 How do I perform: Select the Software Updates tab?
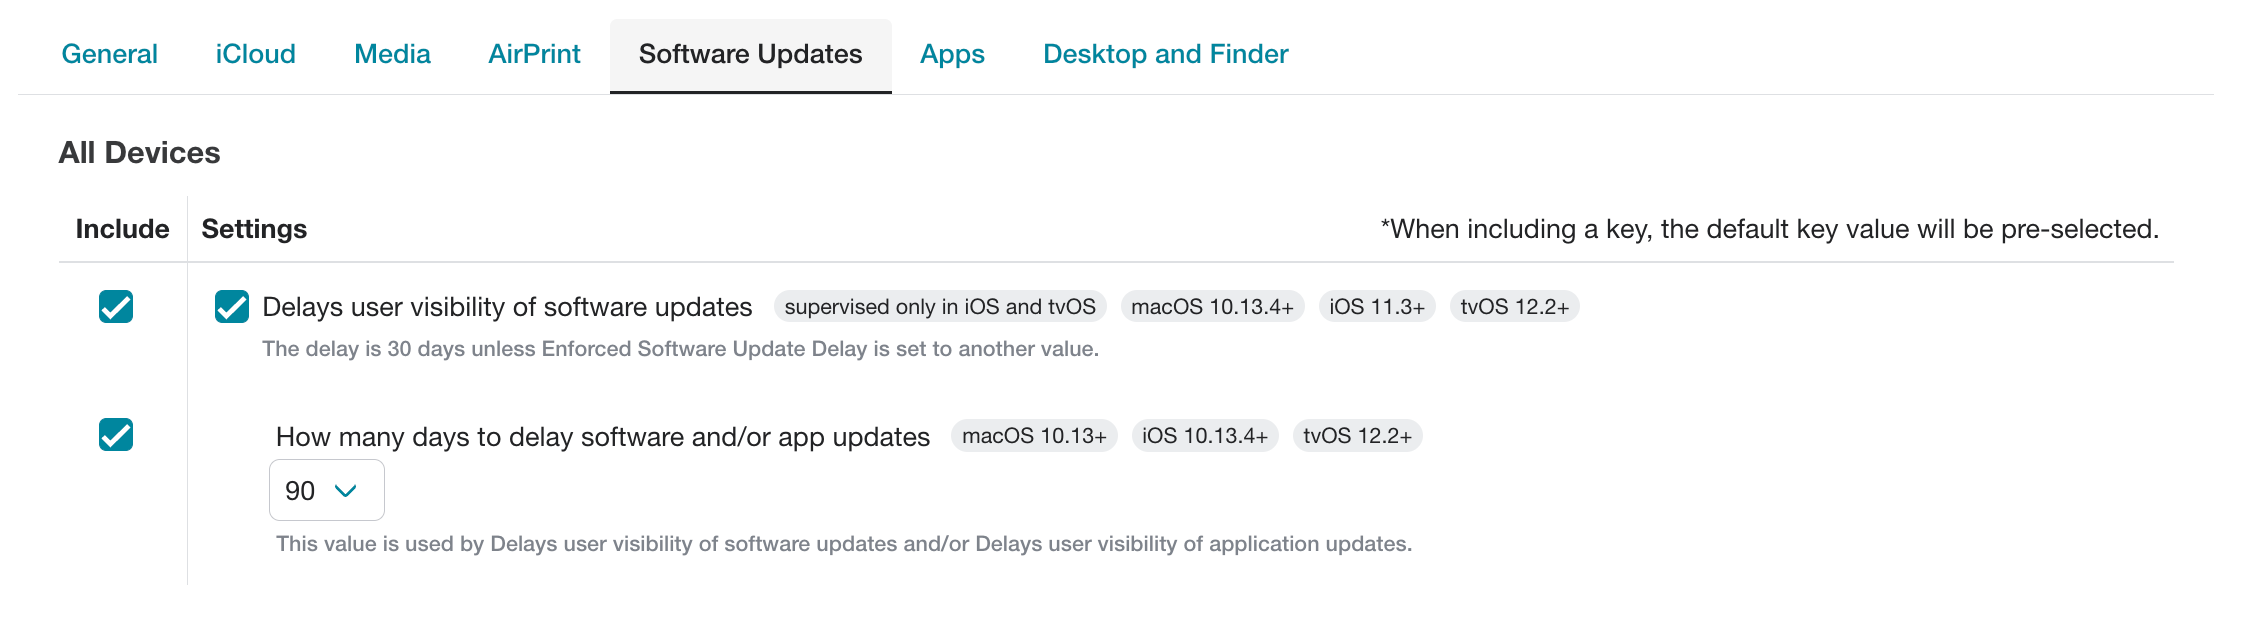[x=750, y=54]
